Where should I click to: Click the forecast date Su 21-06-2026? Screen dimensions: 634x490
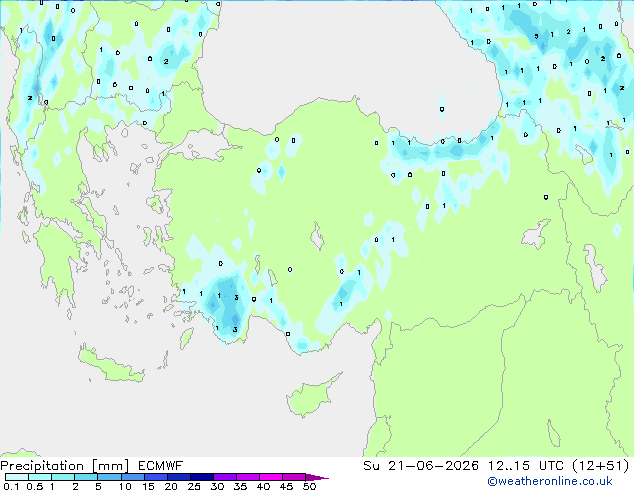pos(421,466)
